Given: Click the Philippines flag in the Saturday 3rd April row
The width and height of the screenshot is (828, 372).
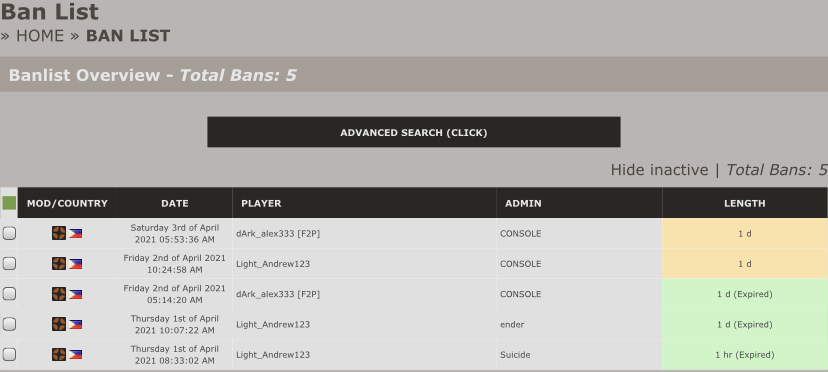Looking at the screenshot, I should click(x=76, y=233).
